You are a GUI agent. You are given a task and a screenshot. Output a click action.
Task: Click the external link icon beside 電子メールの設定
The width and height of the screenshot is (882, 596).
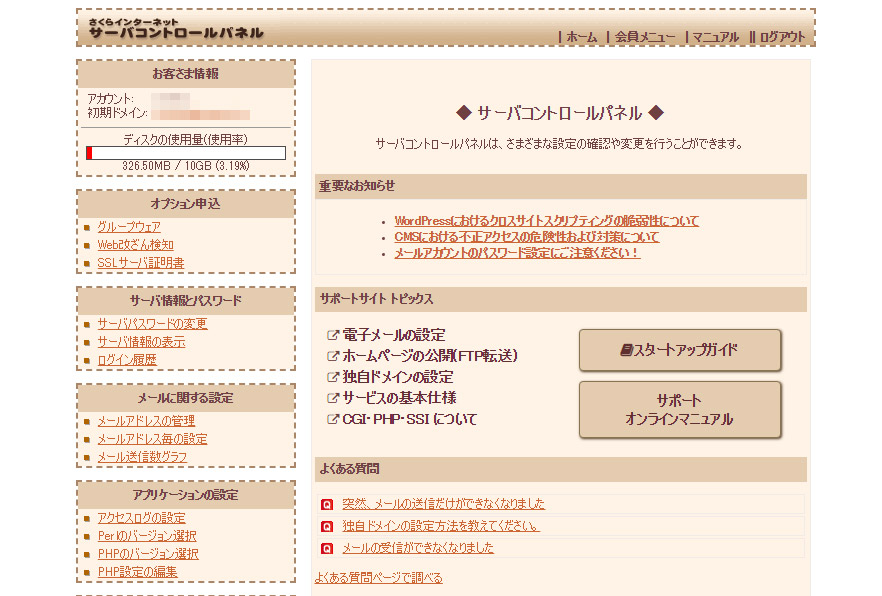coord(333,335)
